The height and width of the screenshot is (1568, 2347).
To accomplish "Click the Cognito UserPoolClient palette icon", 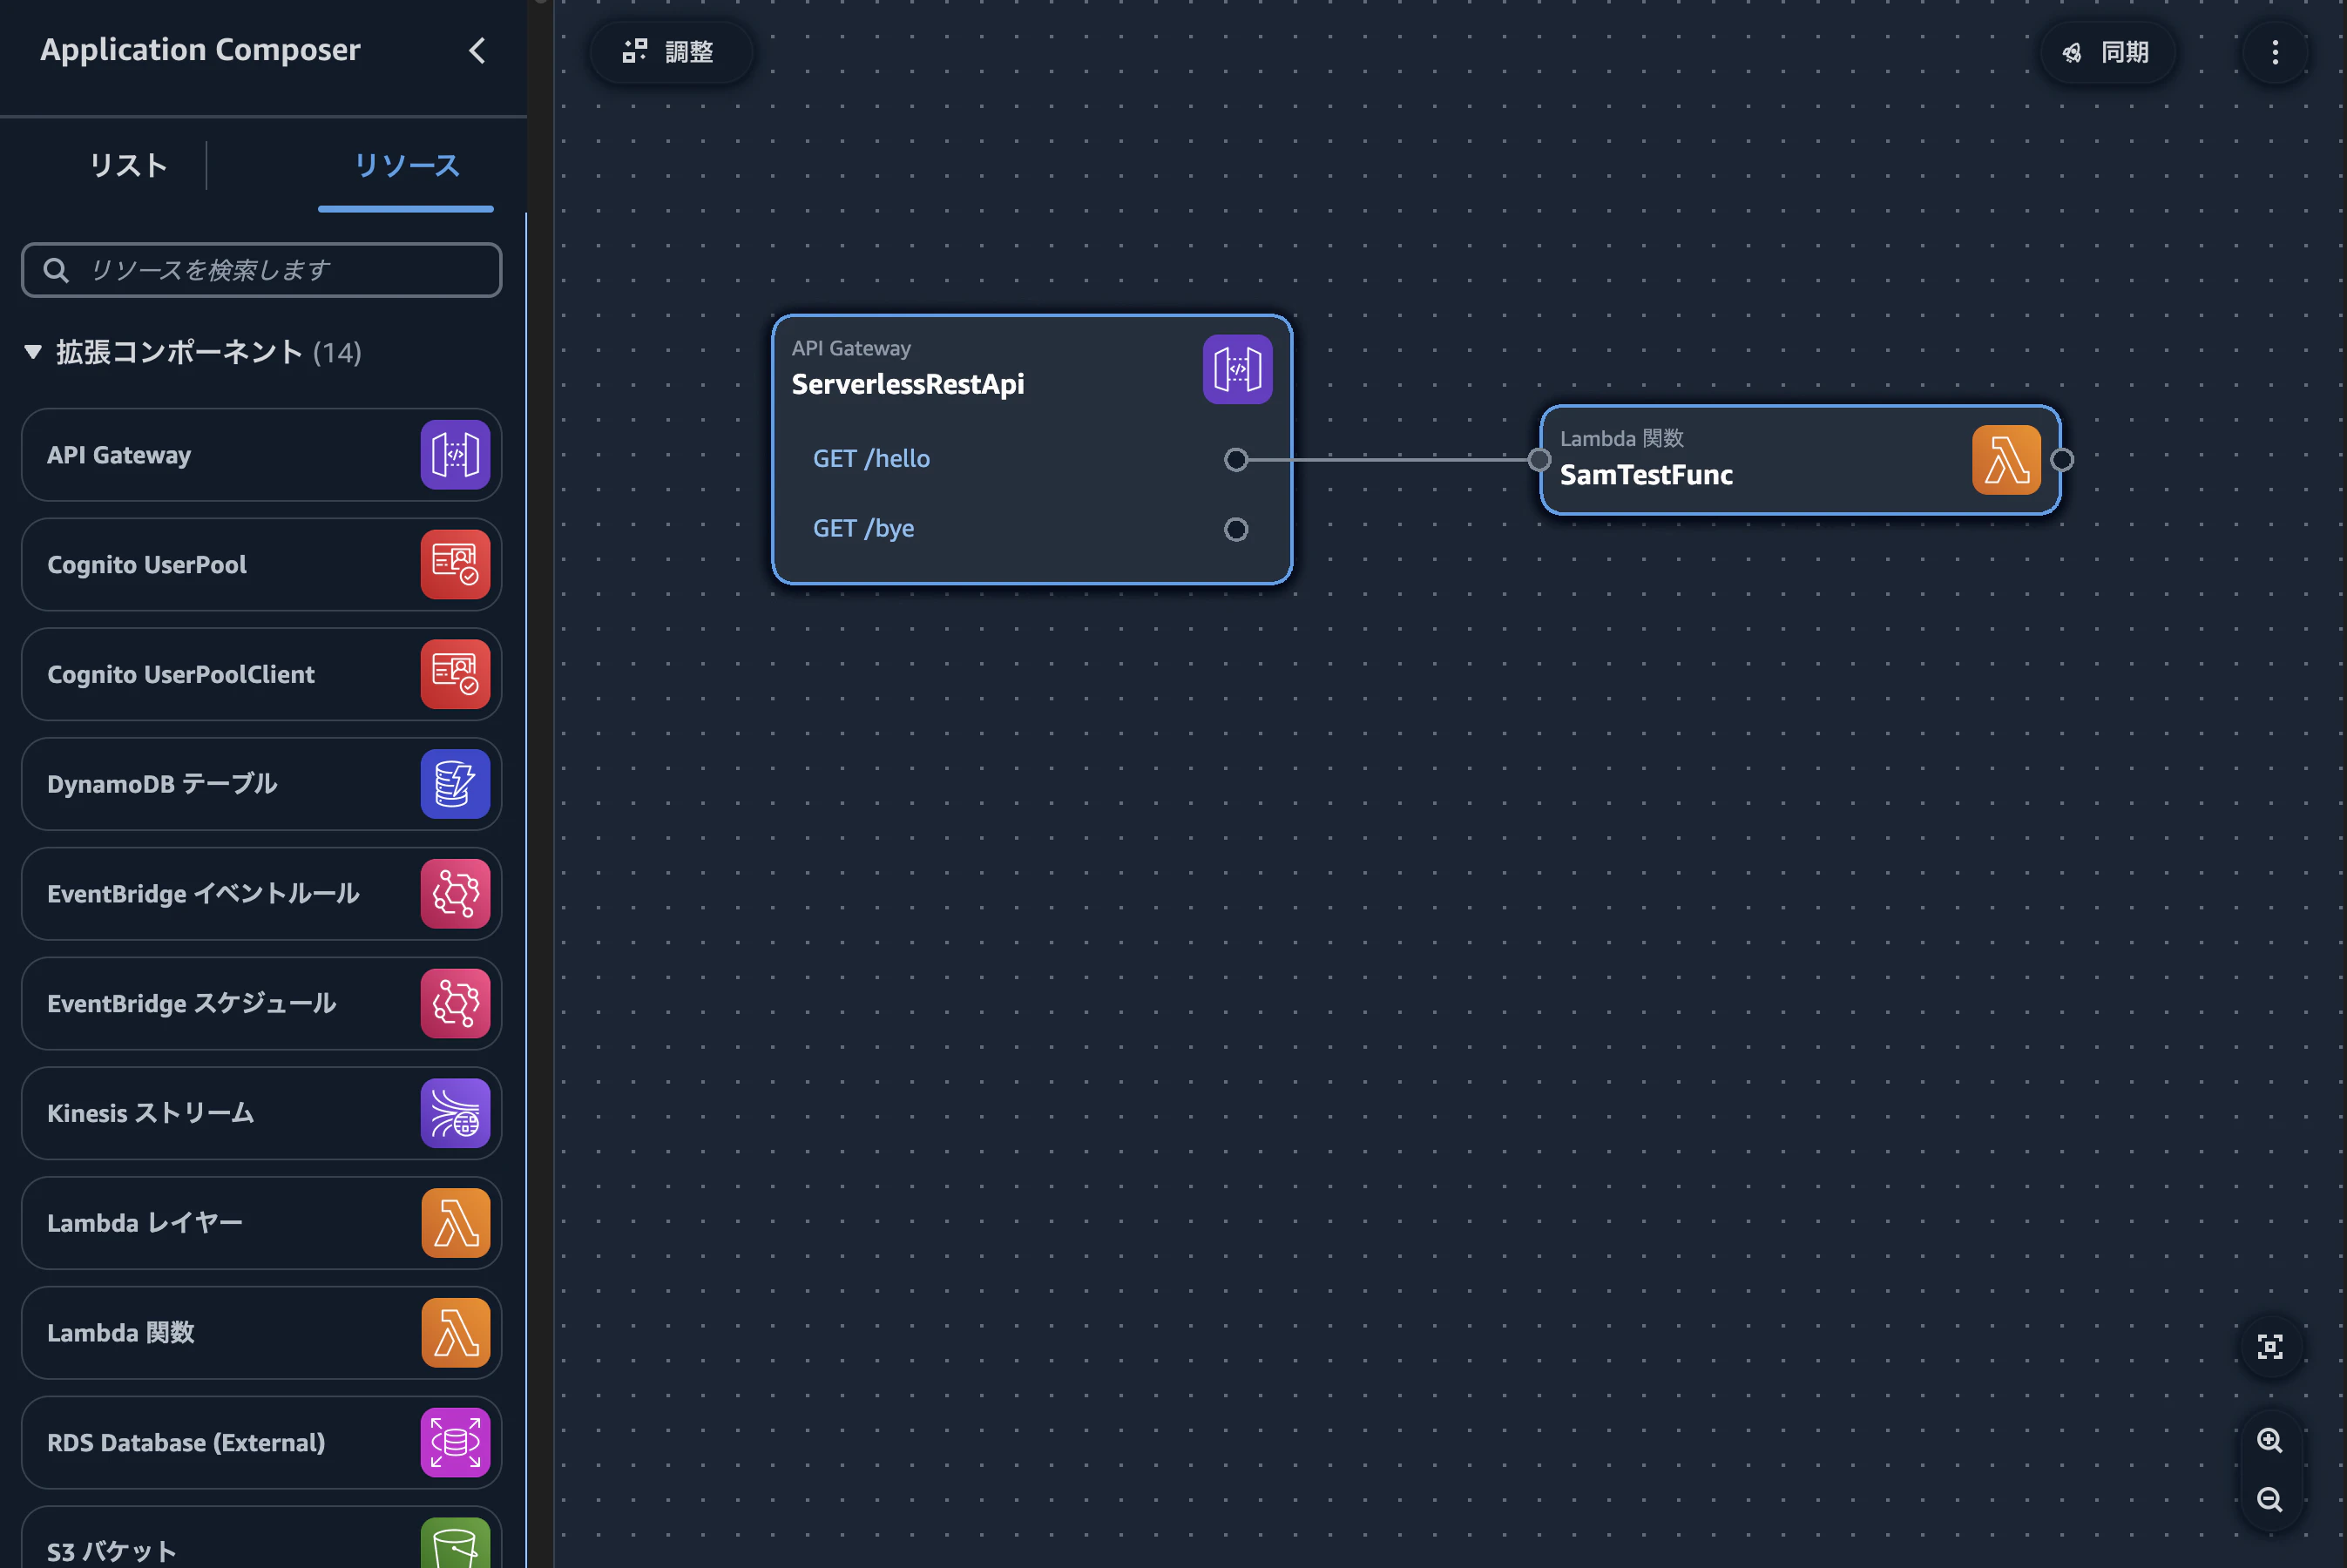I will 455,675.
